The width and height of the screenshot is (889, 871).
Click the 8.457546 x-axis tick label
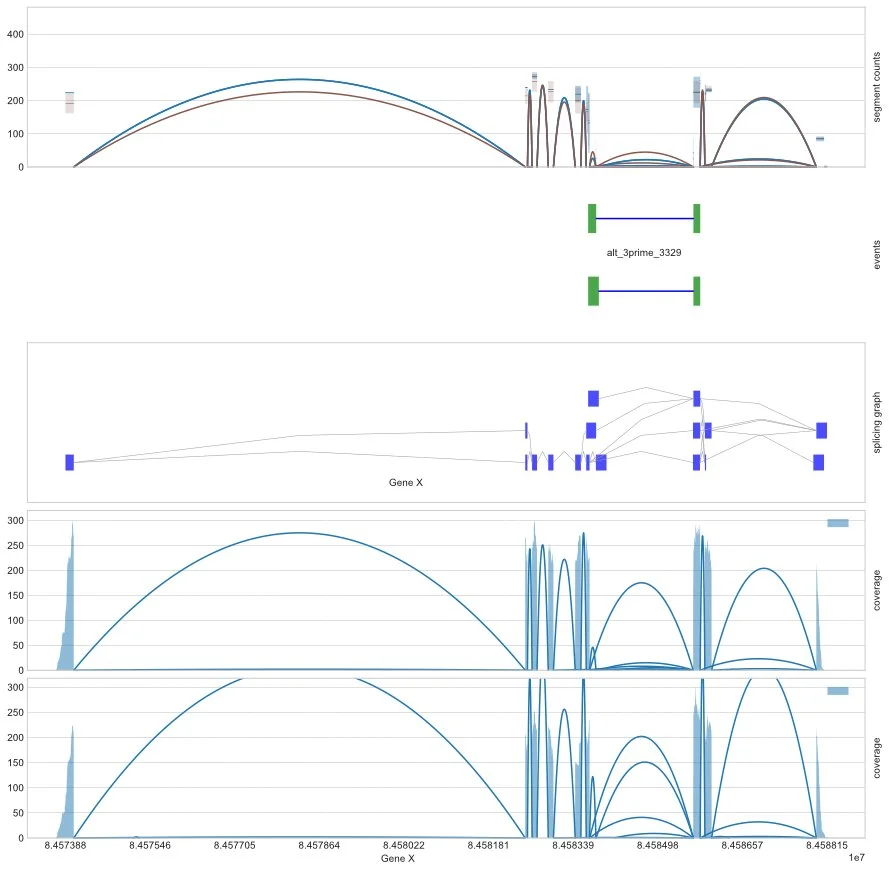(x=150, y=845)
